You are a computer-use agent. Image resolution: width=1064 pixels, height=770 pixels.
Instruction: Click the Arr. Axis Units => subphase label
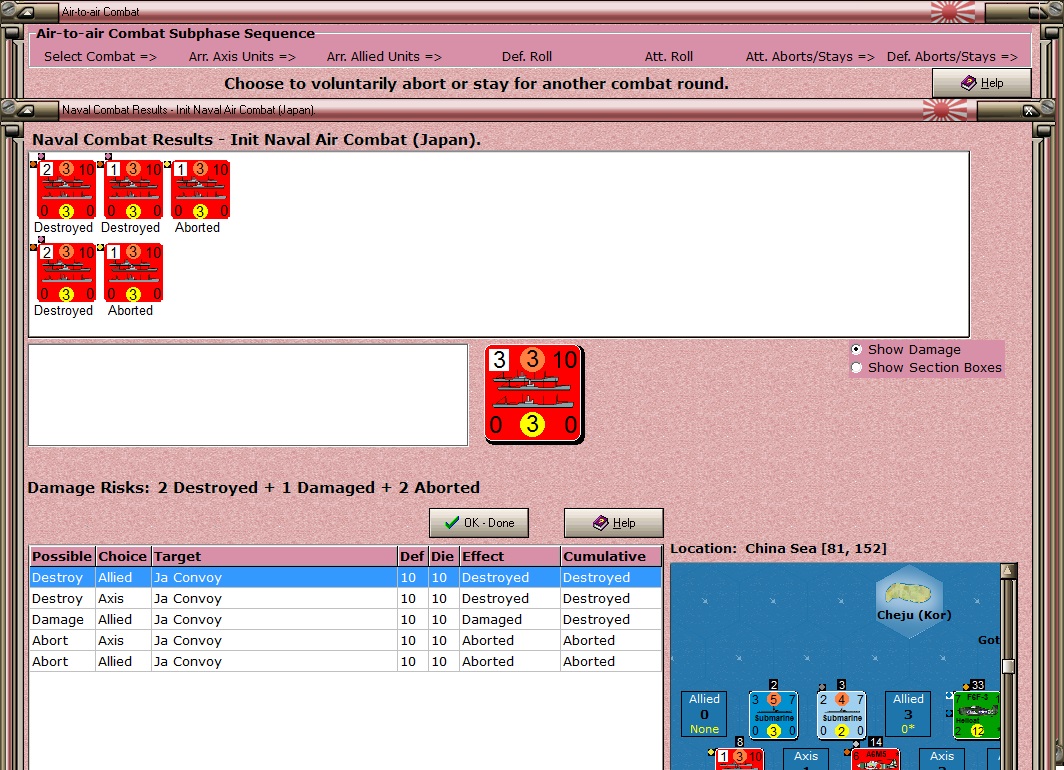(x=242, y=57)
